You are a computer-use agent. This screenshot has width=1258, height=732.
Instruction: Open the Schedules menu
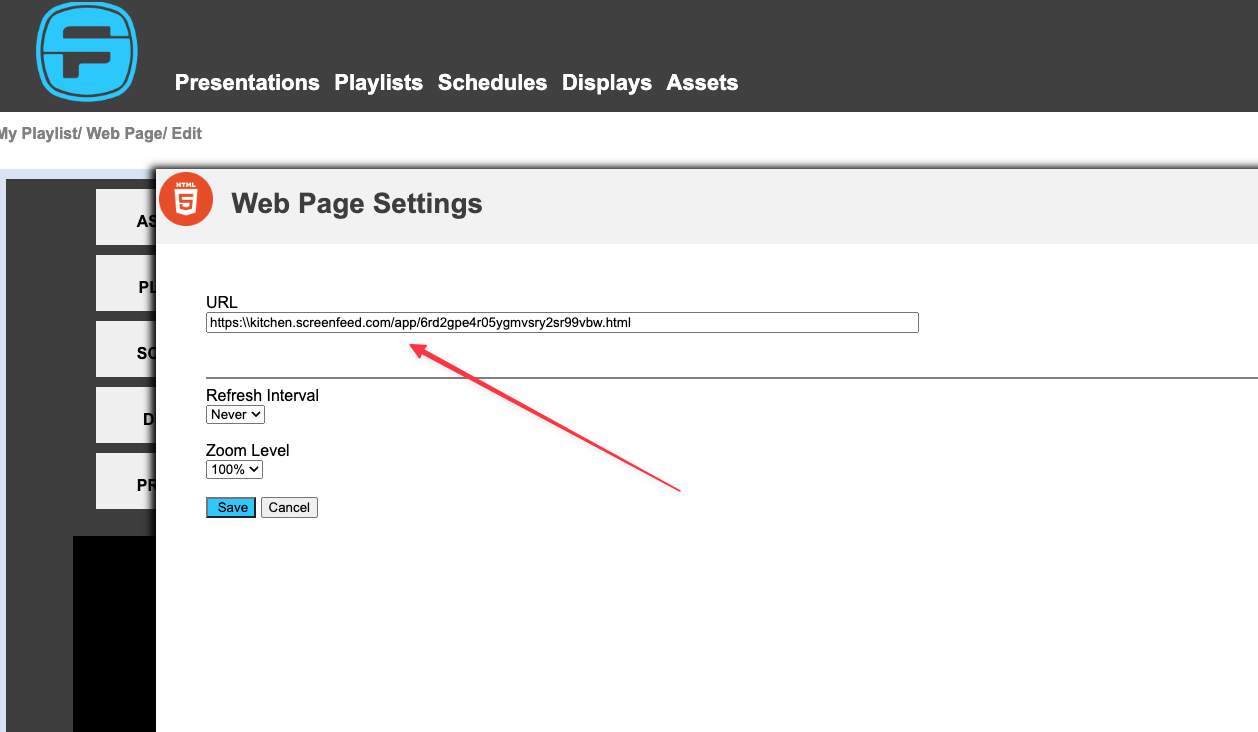[x=492, y=83]
